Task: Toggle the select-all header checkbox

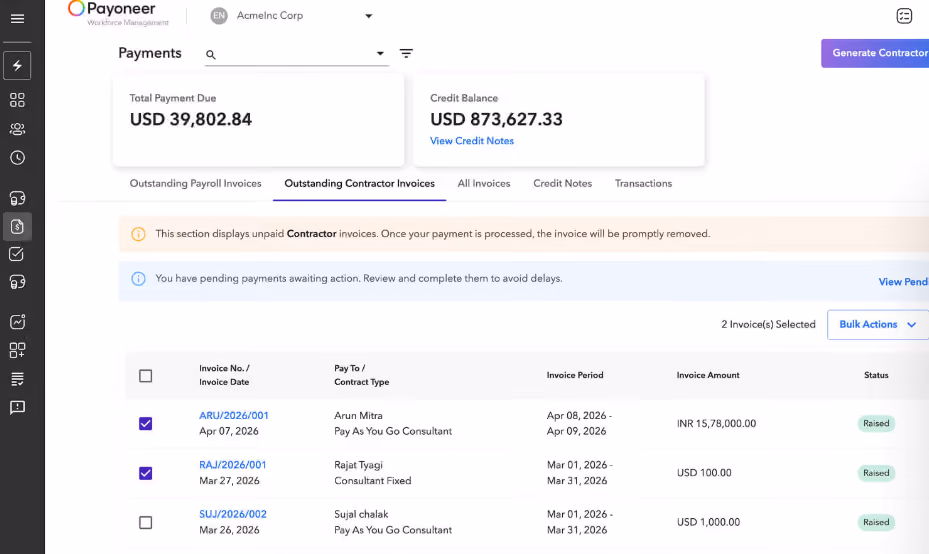Action: tap(145, 376)
